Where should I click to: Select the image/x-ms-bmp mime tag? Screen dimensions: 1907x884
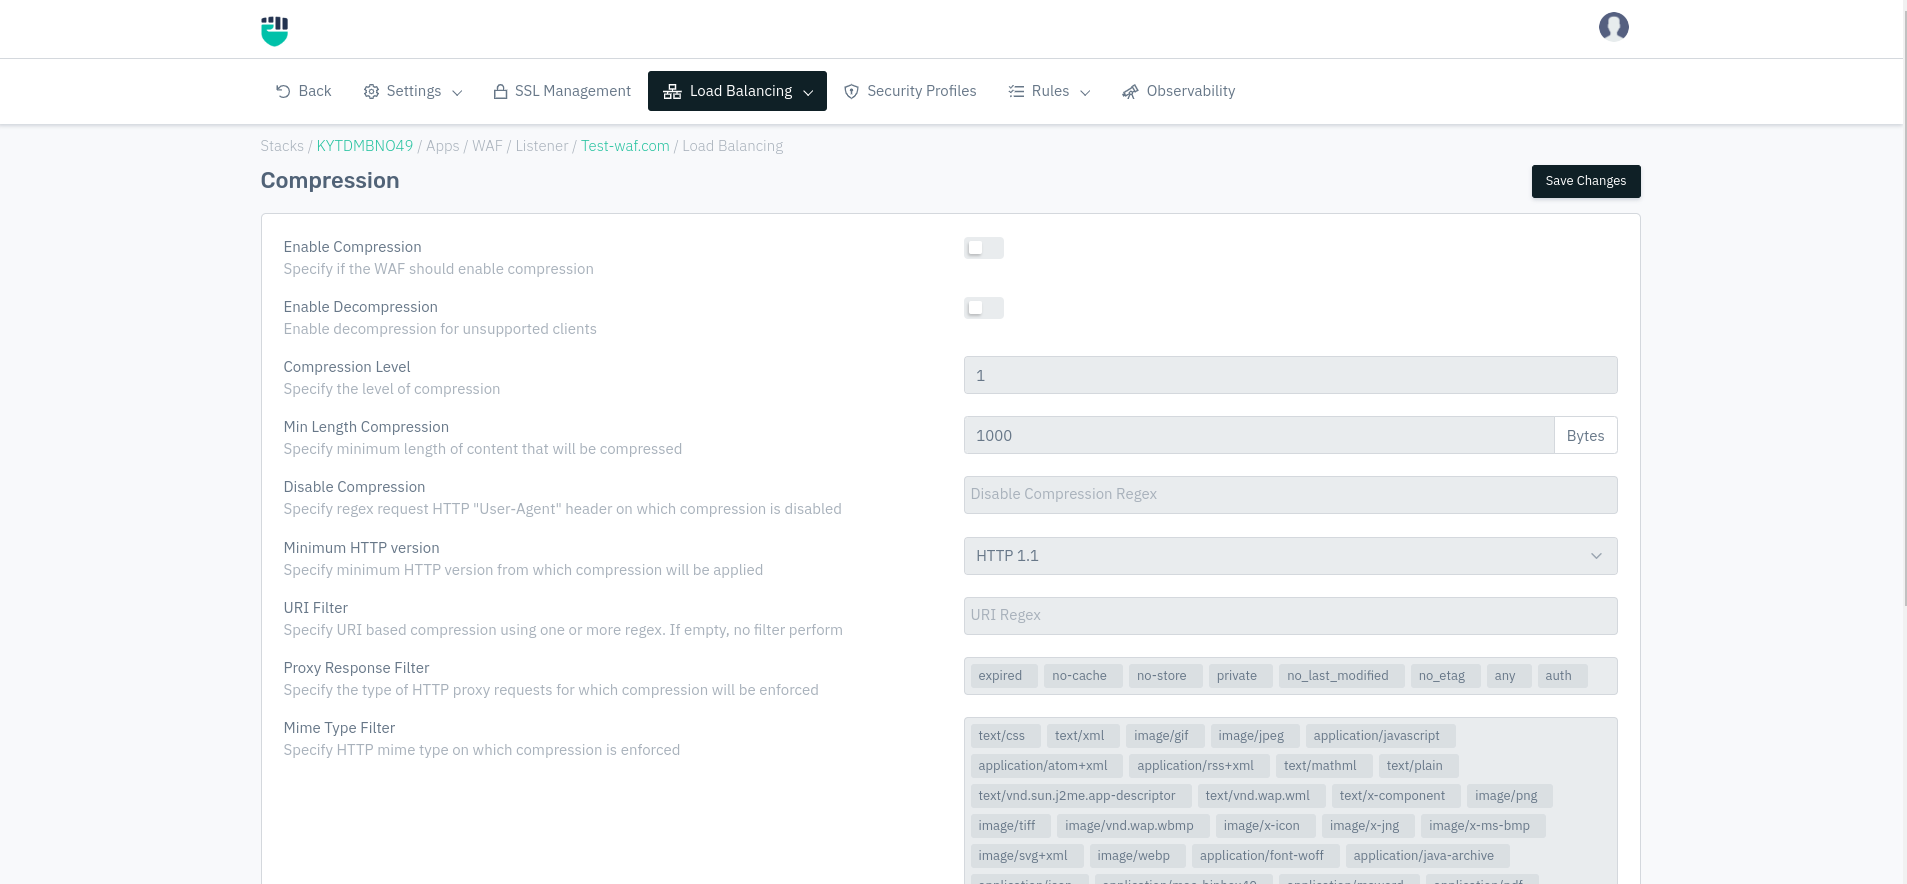coord(1483,826)
